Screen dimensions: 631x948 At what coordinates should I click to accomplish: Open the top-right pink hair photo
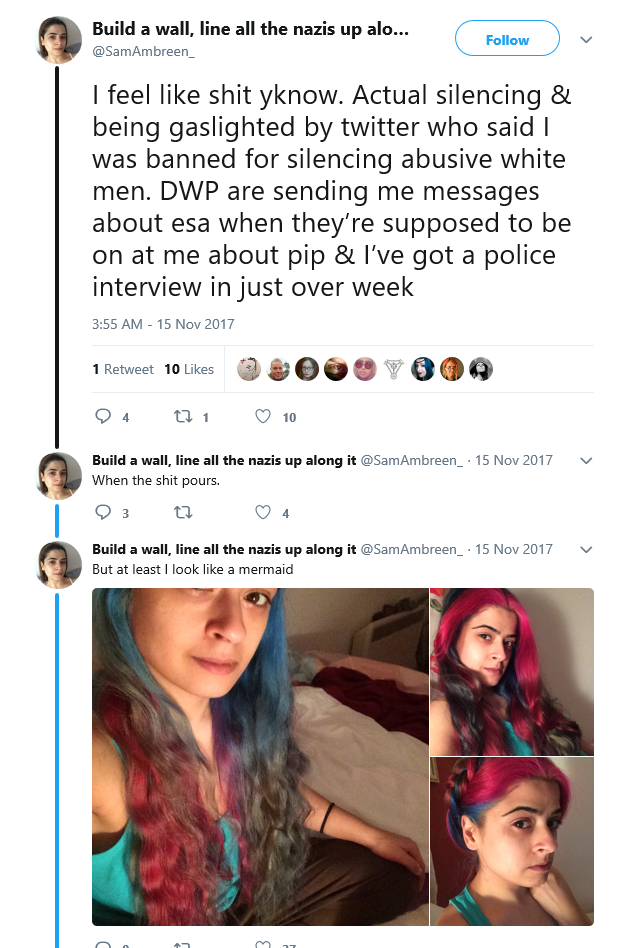coord(512,672)
